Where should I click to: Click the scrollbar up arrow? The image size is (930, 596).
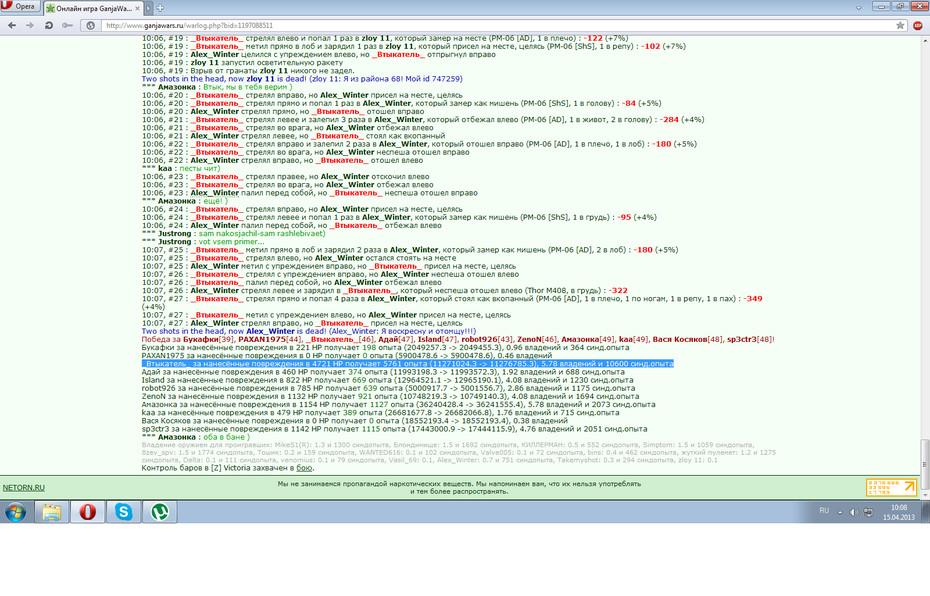pos(925,40)
